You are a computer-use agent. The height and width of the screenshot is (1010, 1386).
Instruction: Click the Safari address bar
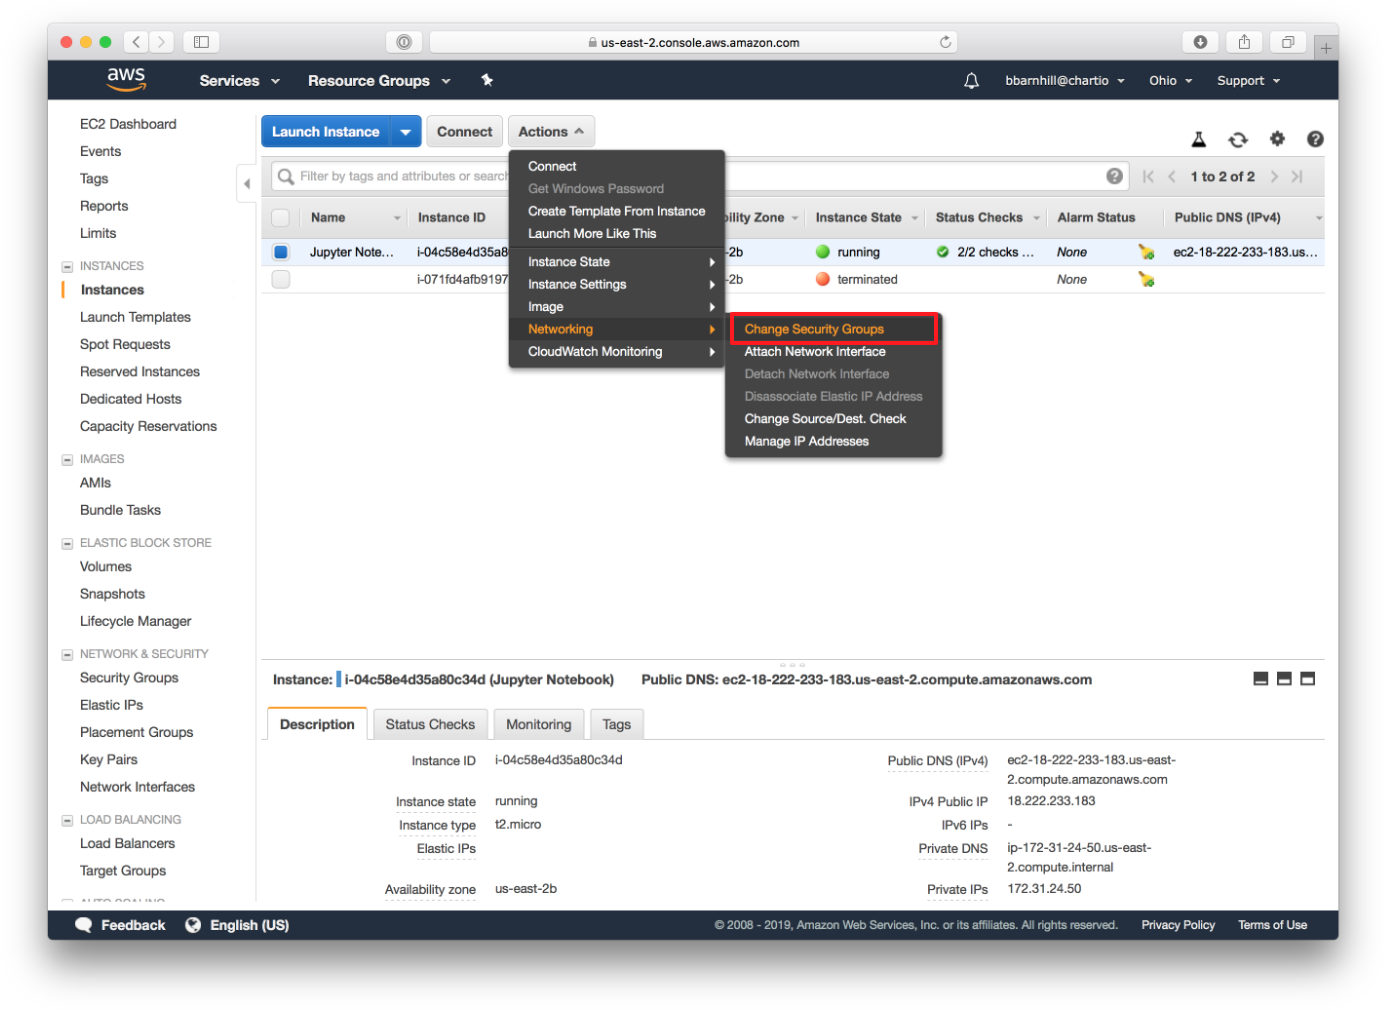tap(693, 42)
